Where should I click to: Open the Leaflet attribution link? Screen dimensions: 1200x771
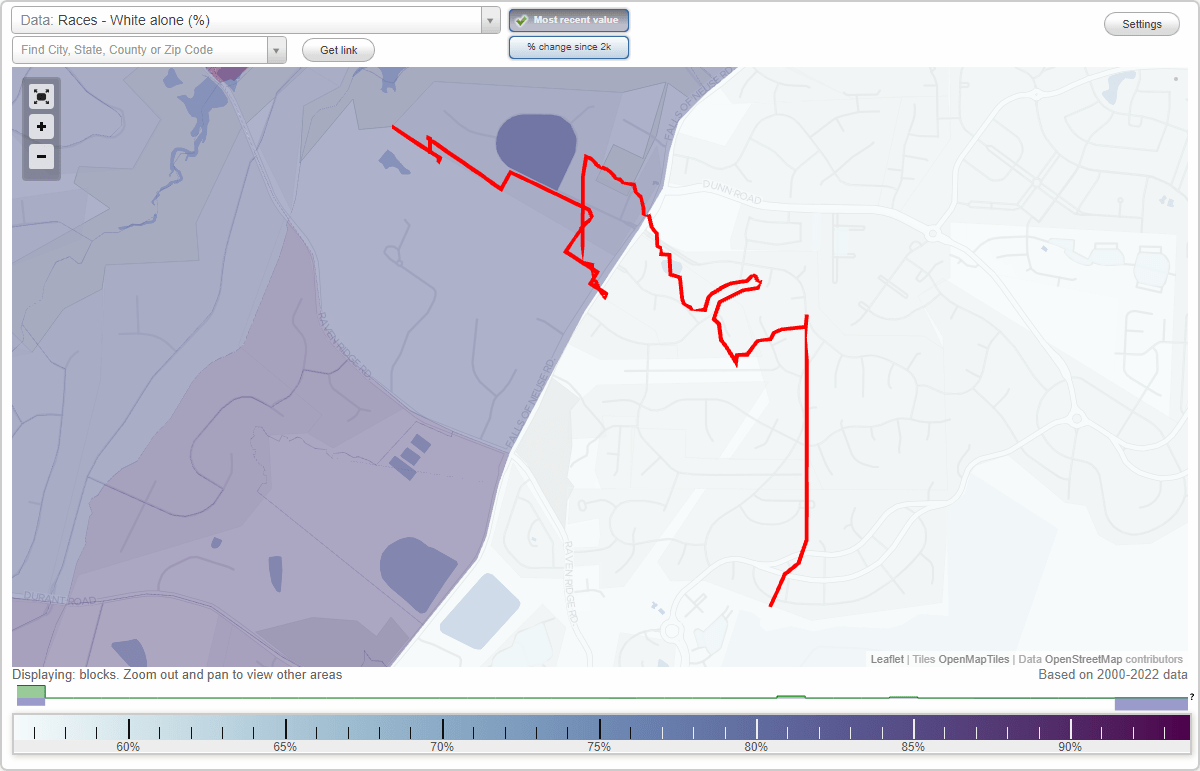tap(887, 659)
